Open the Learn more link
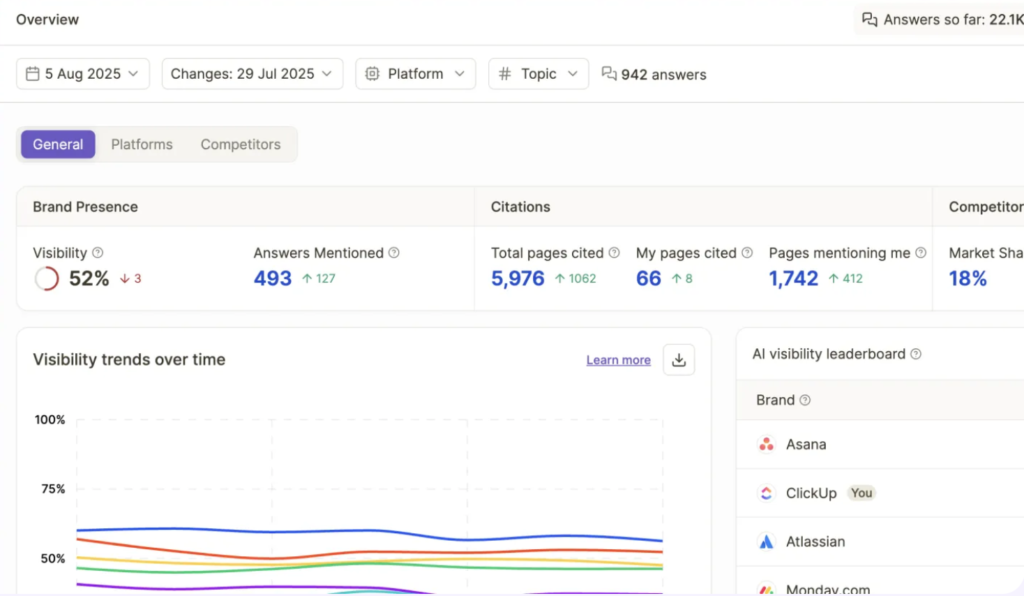Screen dimensions: 1024x596 618,360
